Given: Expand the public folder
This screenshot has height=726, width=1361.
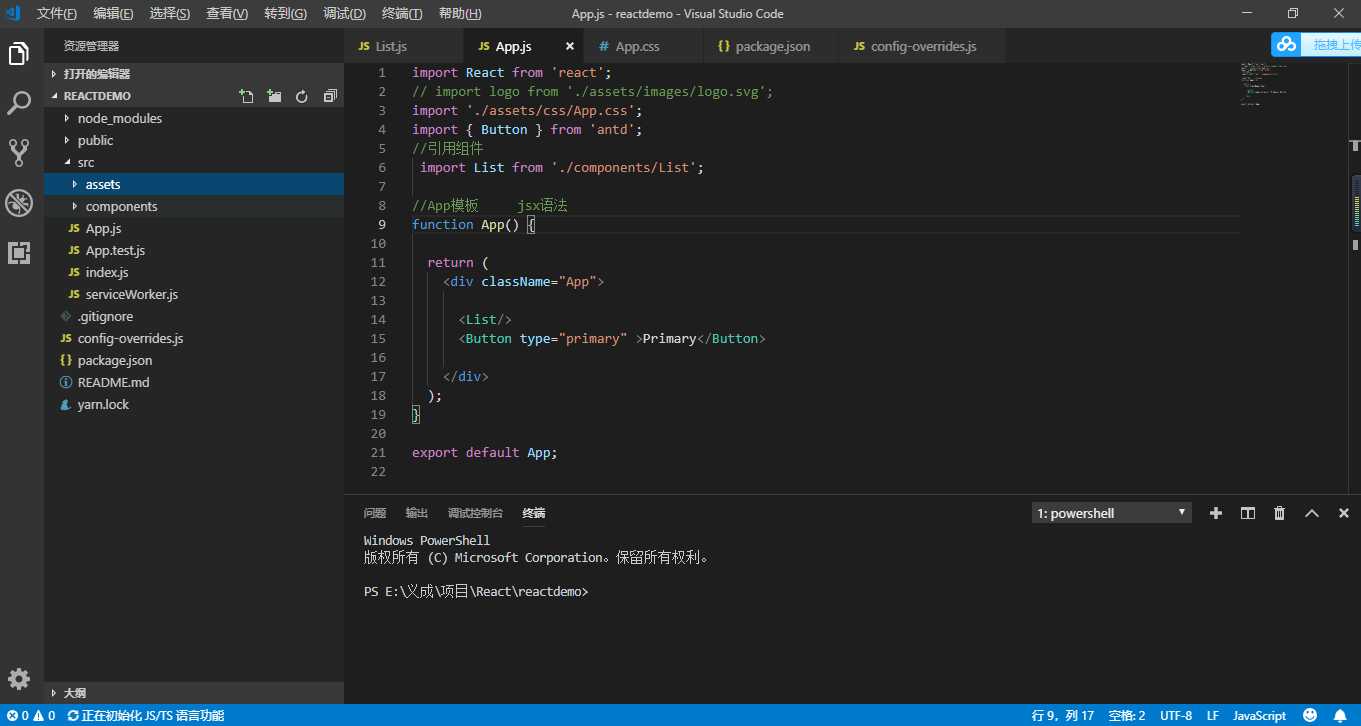Looking at the screenshot, I should coord(194,140).
